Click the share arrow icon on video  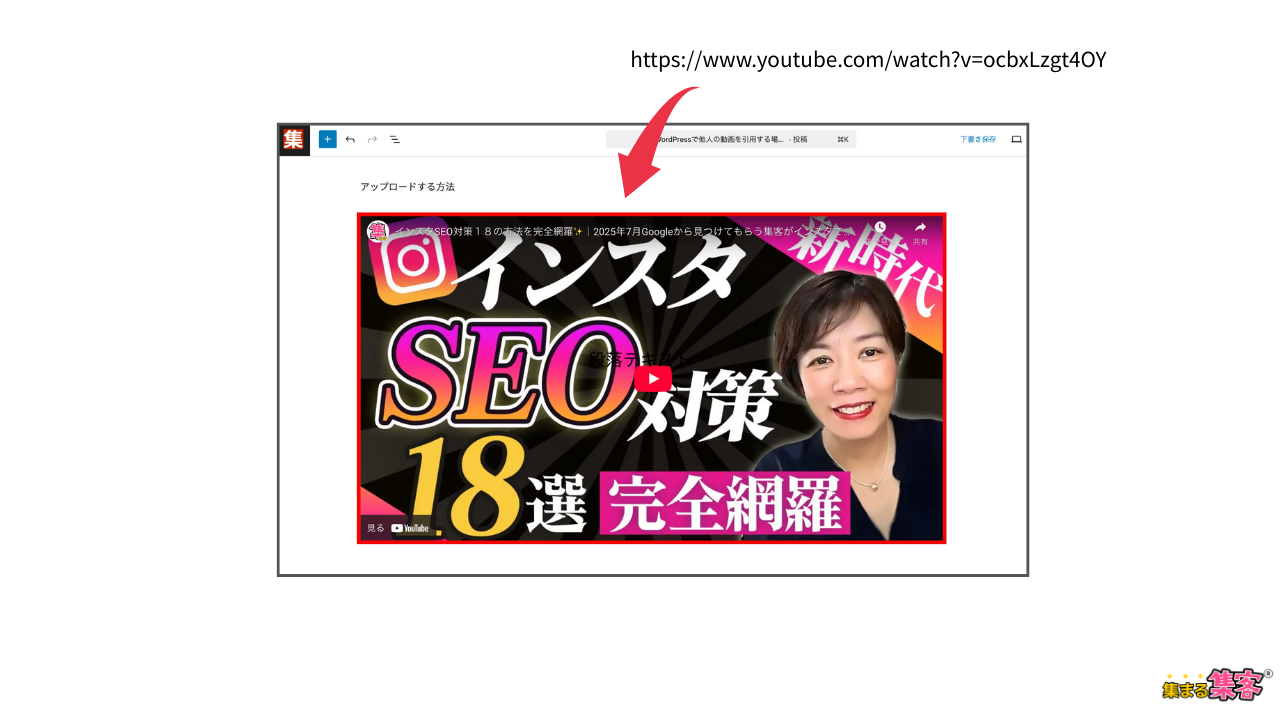point(920,229)
